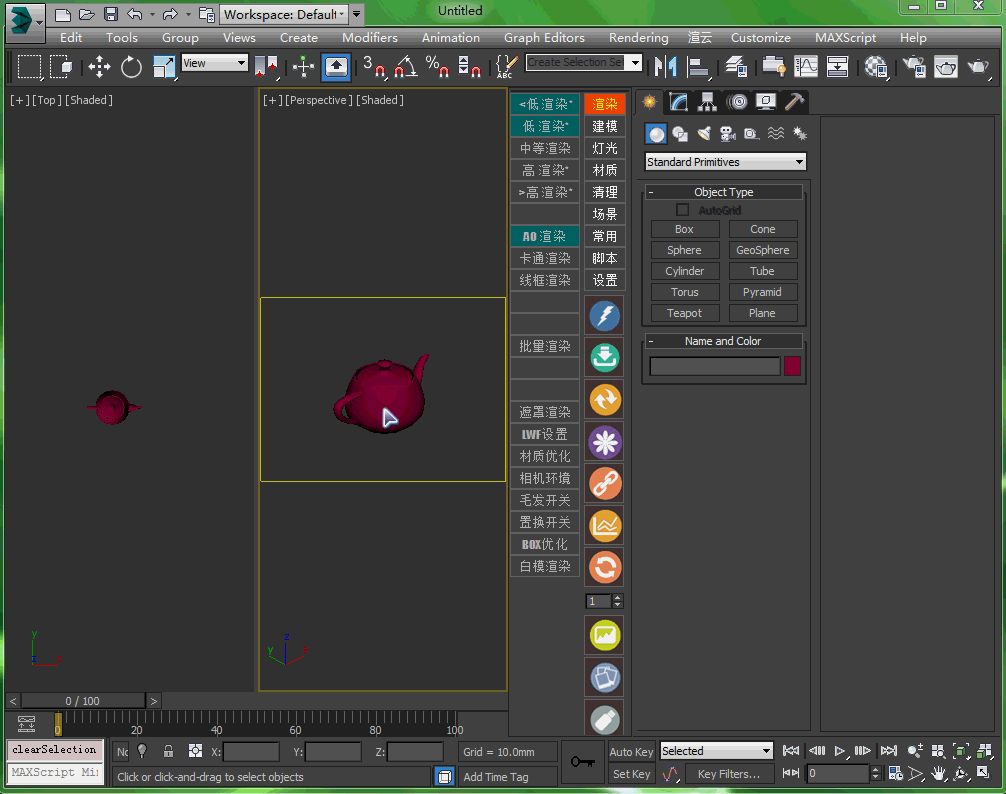Click the object color swatch

(x=792, y=367)
